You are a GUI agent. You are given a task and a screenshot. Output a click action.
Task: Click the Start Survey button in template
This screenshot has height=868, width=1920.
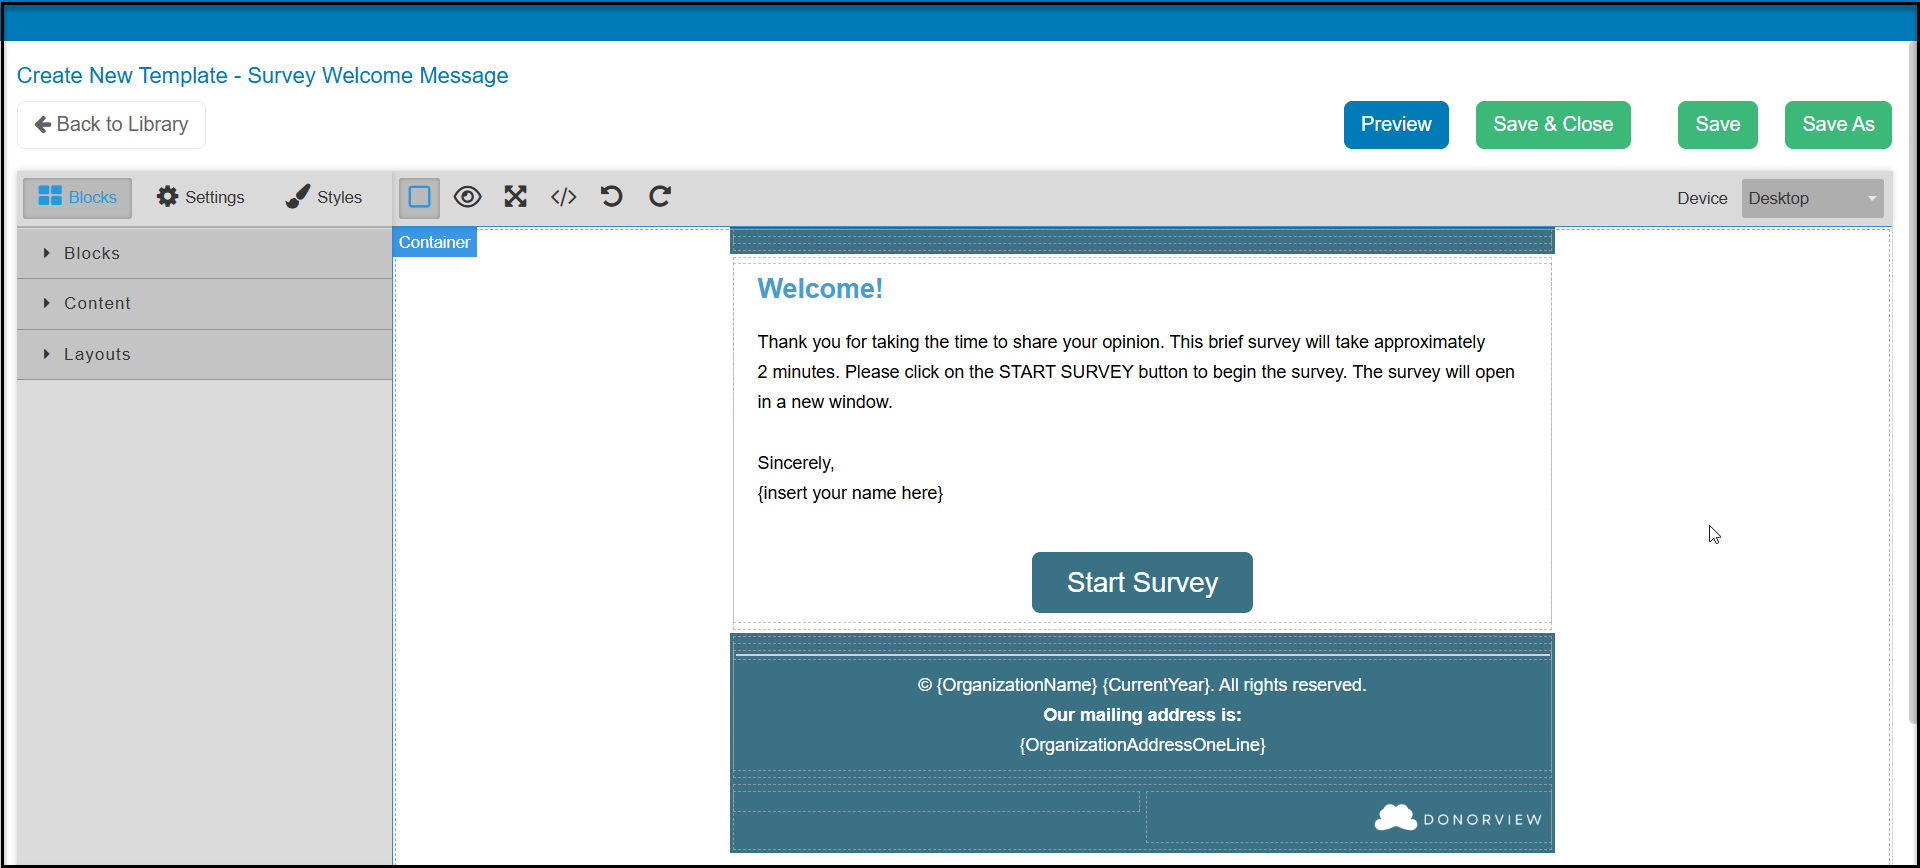1142,582
